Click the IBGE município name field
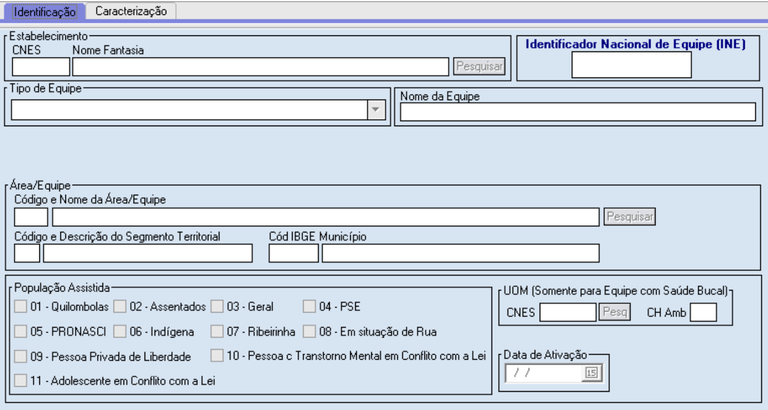768x410 pixels. tap(460, 254)
